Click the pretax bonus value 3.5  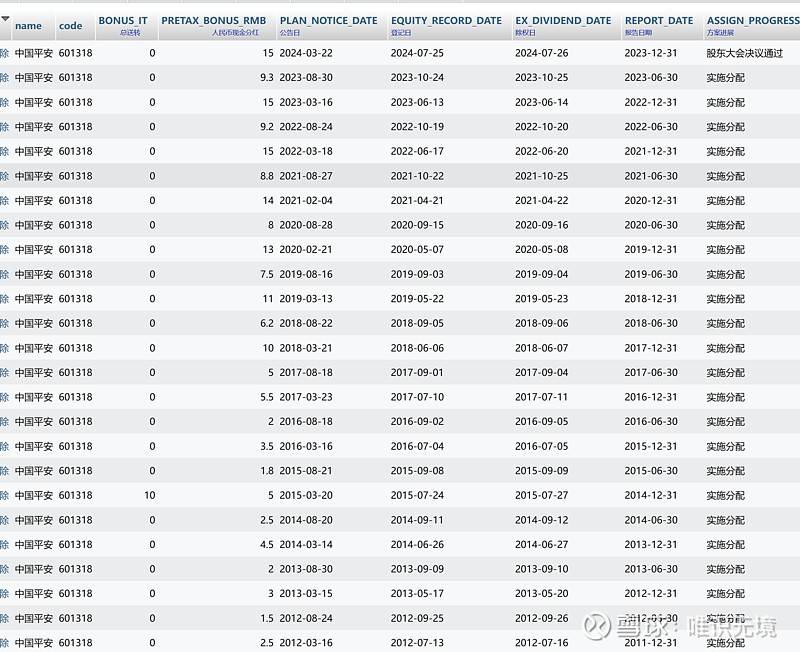(x=267, y=446)
